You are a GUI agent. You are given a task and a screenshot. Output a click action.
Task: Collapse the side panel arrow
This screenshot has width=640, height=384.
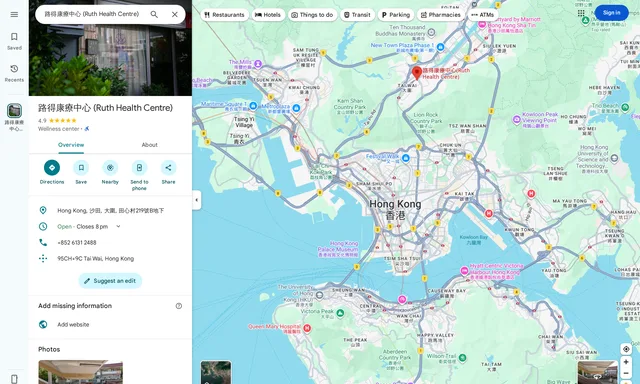pyautogui.click(x=197, y=200)
